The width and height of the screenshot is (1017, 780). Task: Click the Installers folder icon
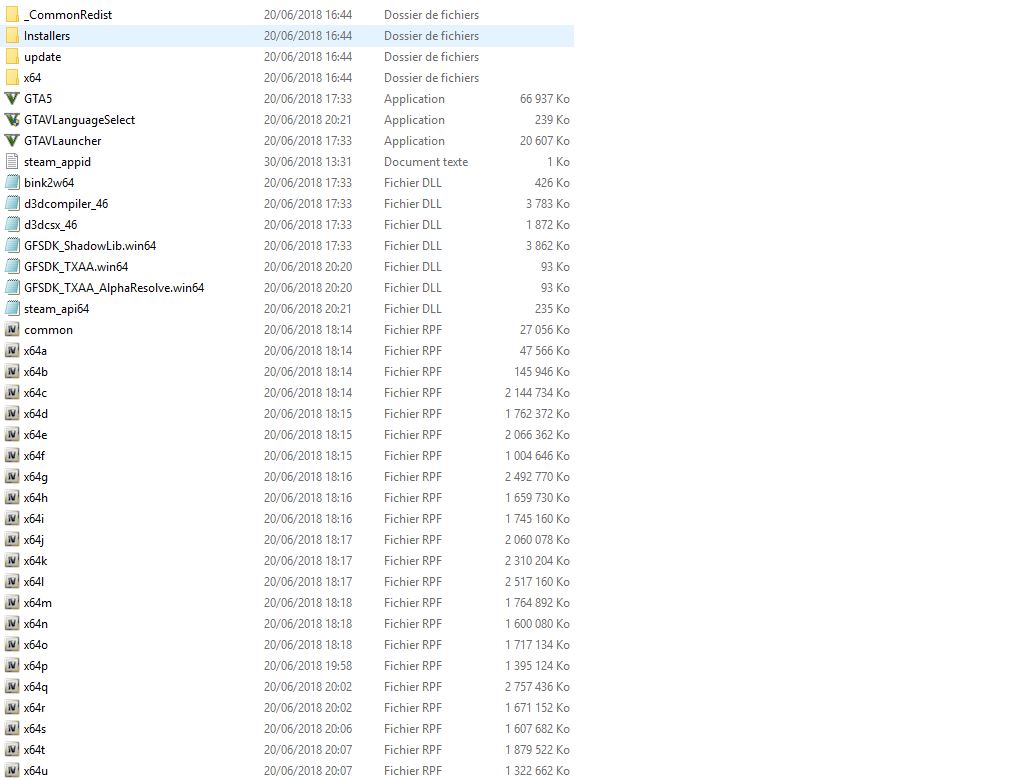coord(12,36)
